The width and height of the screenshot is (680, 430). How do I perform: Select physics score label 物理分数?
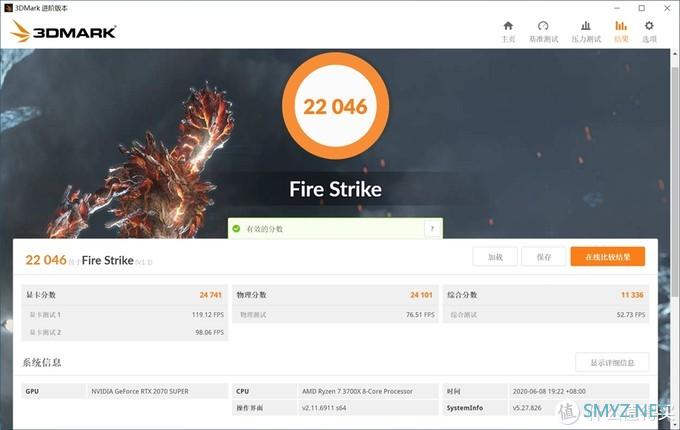click(x=252, y=295)
